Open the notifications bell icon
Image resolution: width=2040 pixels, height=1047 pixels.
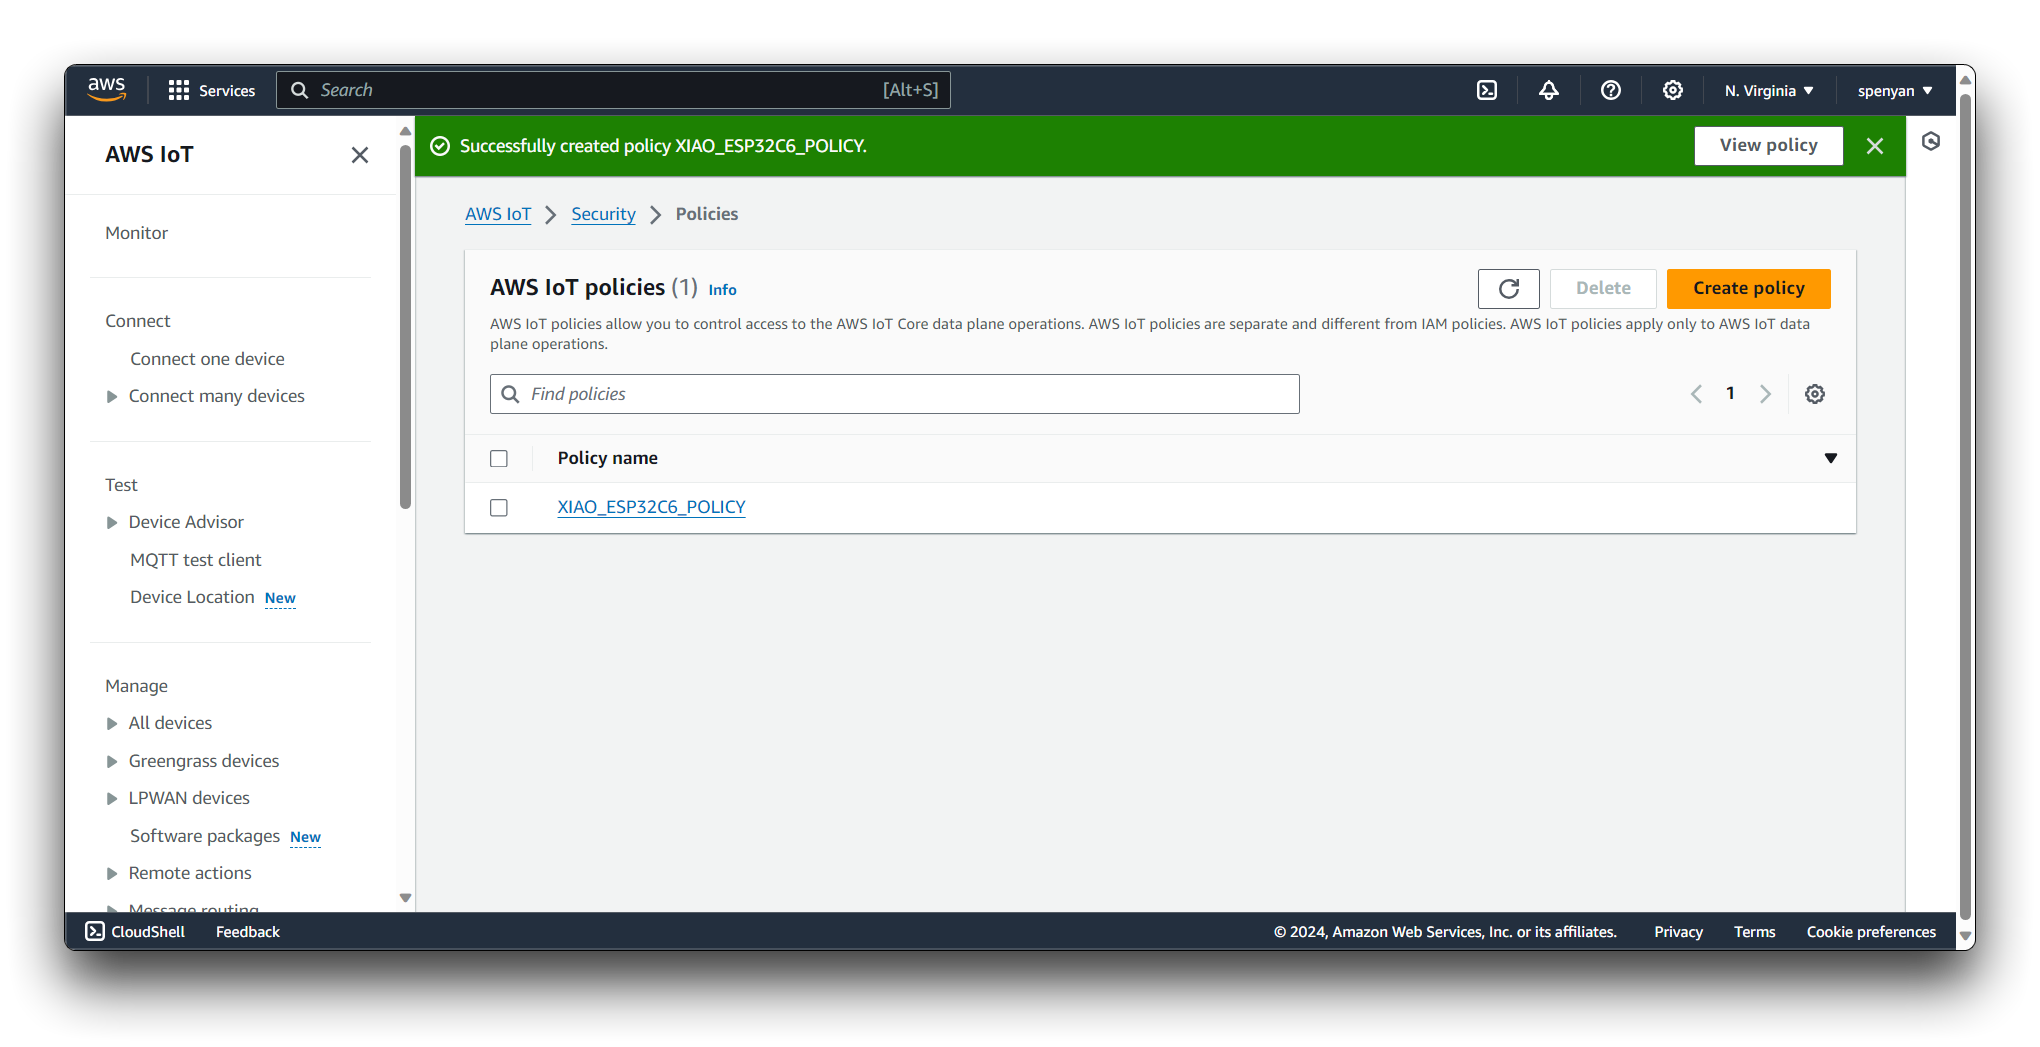pyautogui.click(x=1548, y=91)
